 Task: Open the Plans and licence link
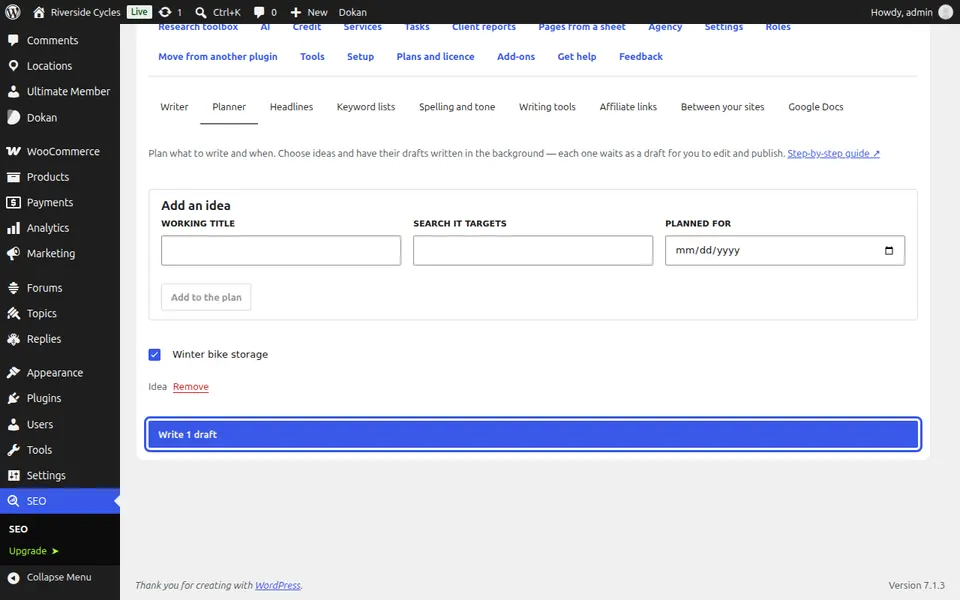pyautogui.click(x=435, y=56)
